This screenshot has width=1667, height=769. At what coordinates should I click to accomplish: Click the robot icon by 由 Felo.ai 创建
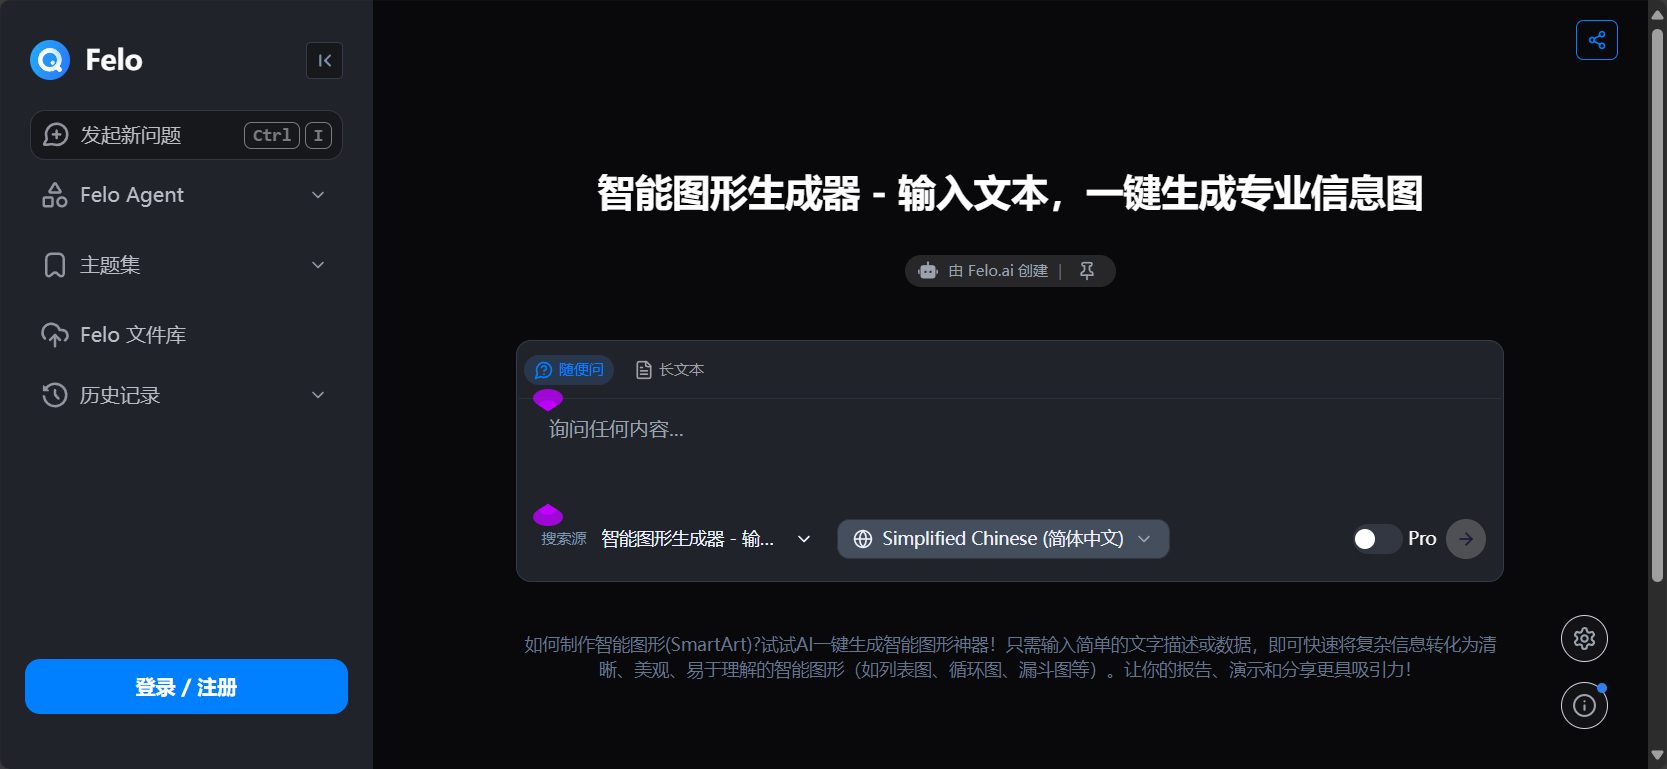(928, 271)
